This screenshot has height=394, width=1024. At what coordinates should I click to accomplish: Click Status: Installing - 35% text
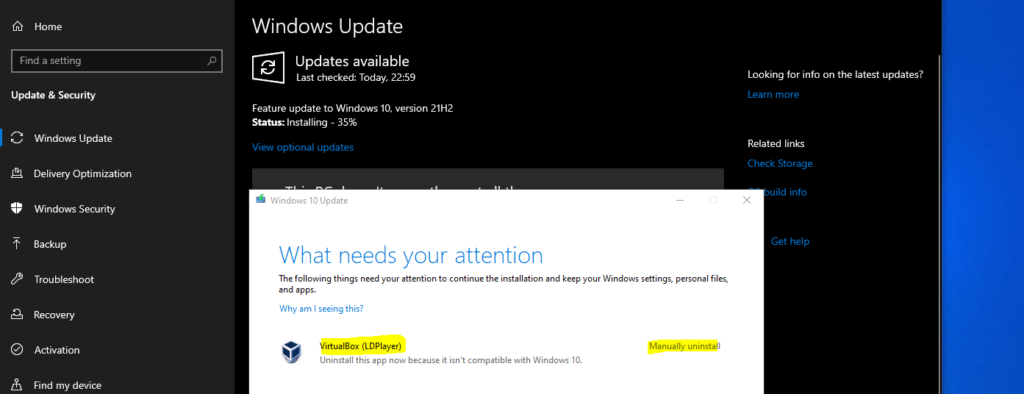pos(304,122)
